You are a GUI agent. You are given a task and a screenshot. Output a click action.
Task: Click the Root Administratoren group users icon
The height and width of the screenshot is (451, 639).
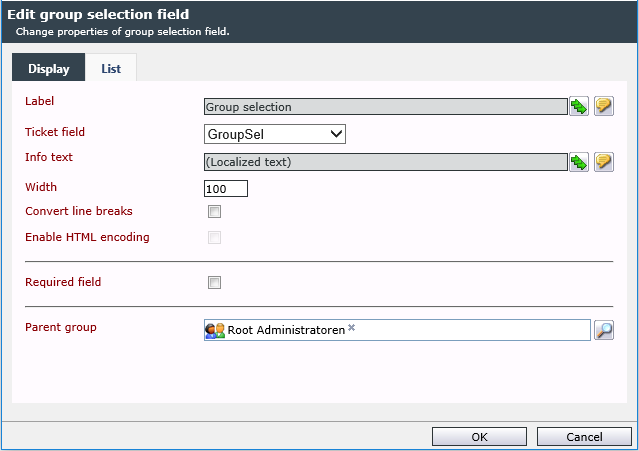point(215,330)
